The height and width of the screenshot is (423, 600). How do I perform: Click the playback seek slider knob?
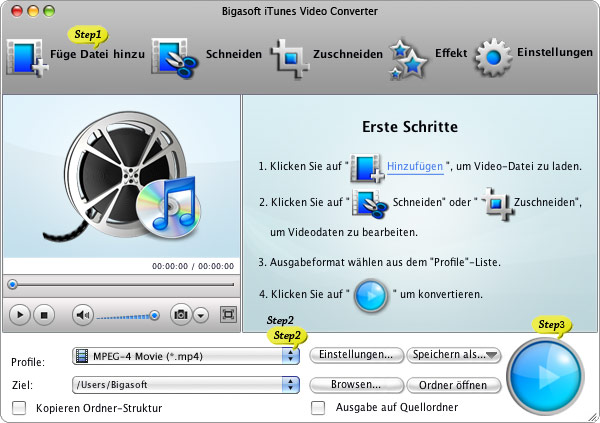13,284
